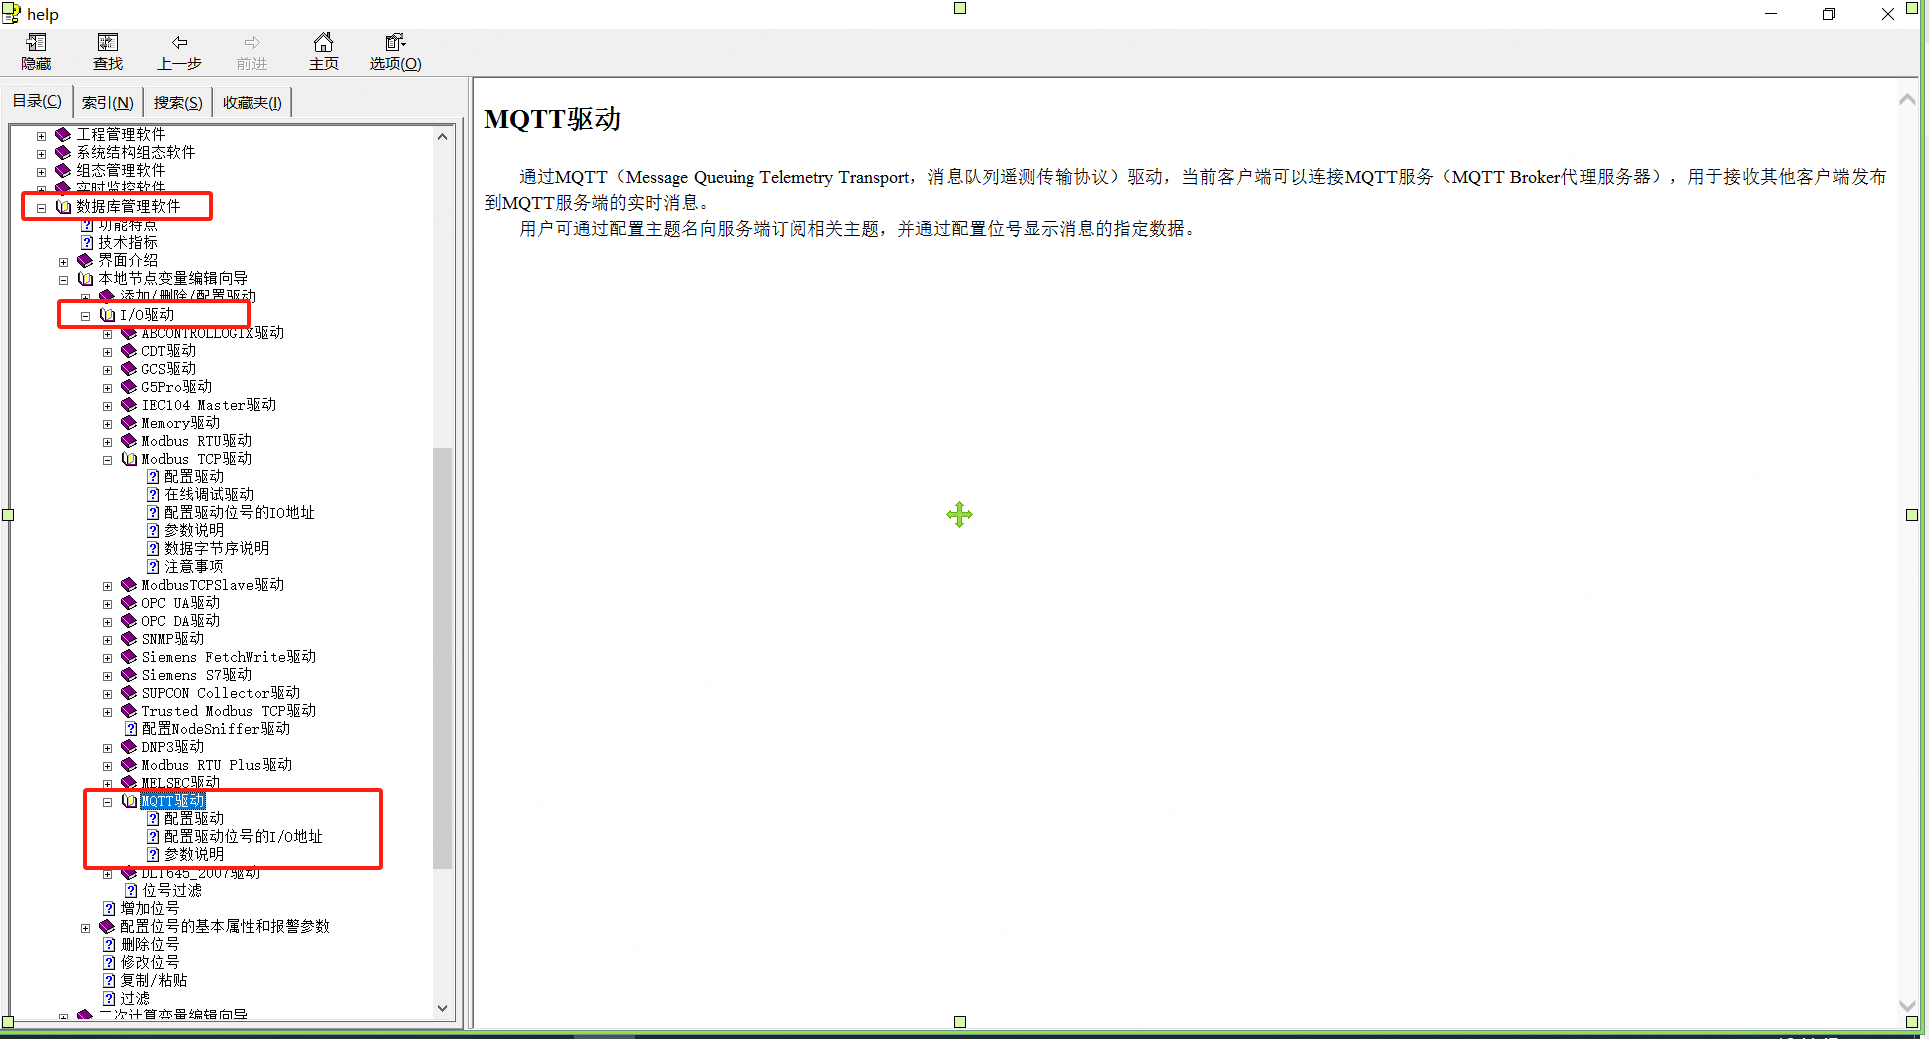Image resolution: width=1929 pixels, height=1039 pixels.
Task: Expand the Siemens S7驱动 node
Action: click(107, 676)
